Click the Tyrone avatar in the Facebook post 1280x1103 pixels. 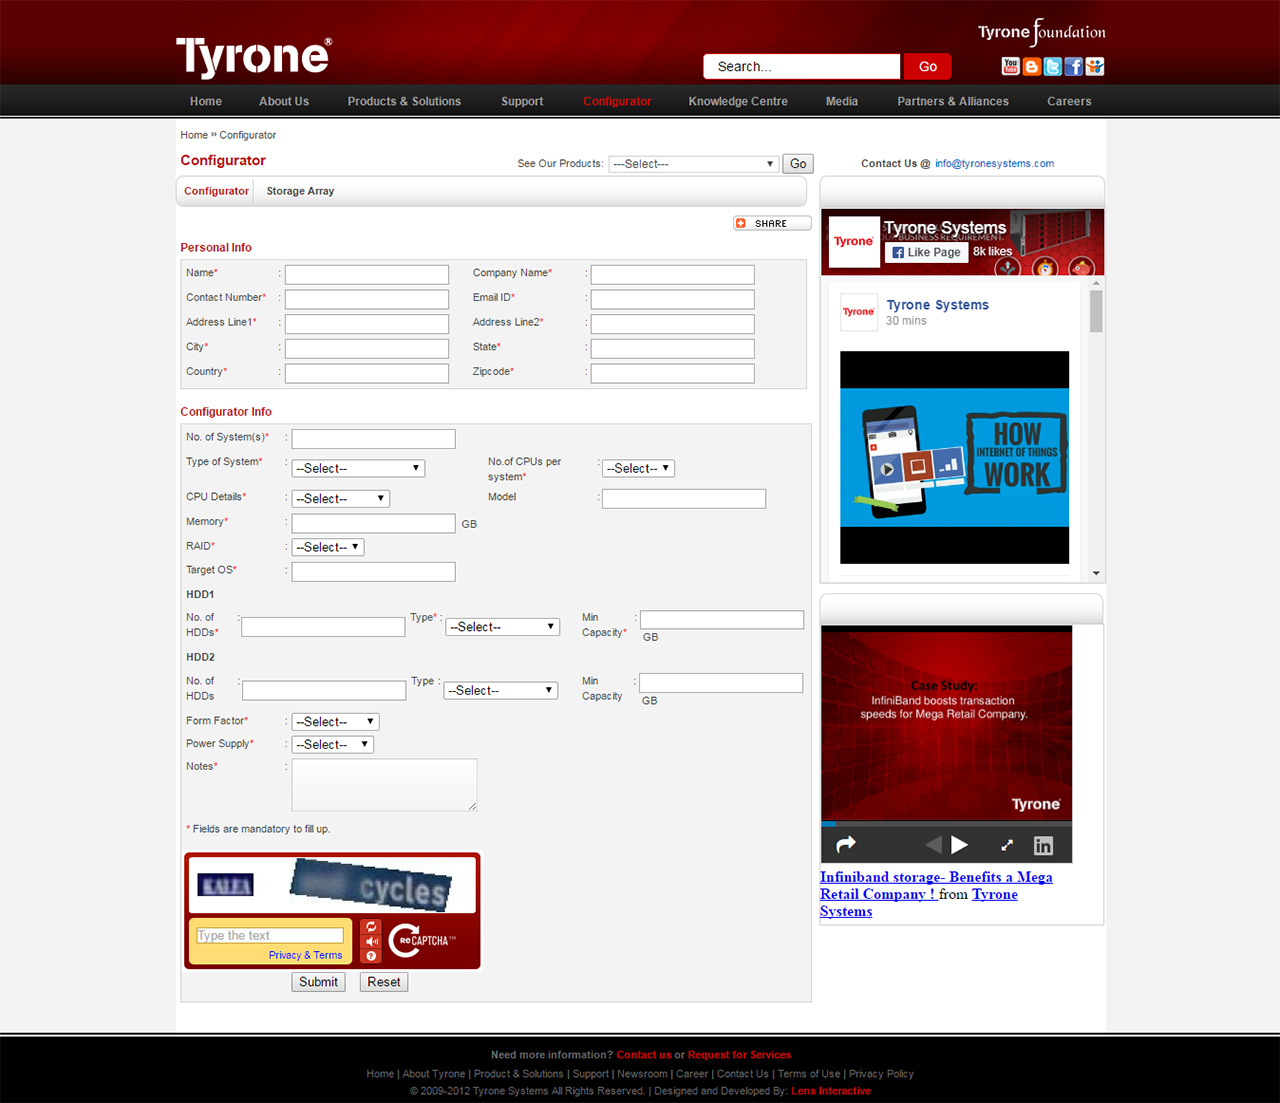pyautogui.click(x=858, y=312)
